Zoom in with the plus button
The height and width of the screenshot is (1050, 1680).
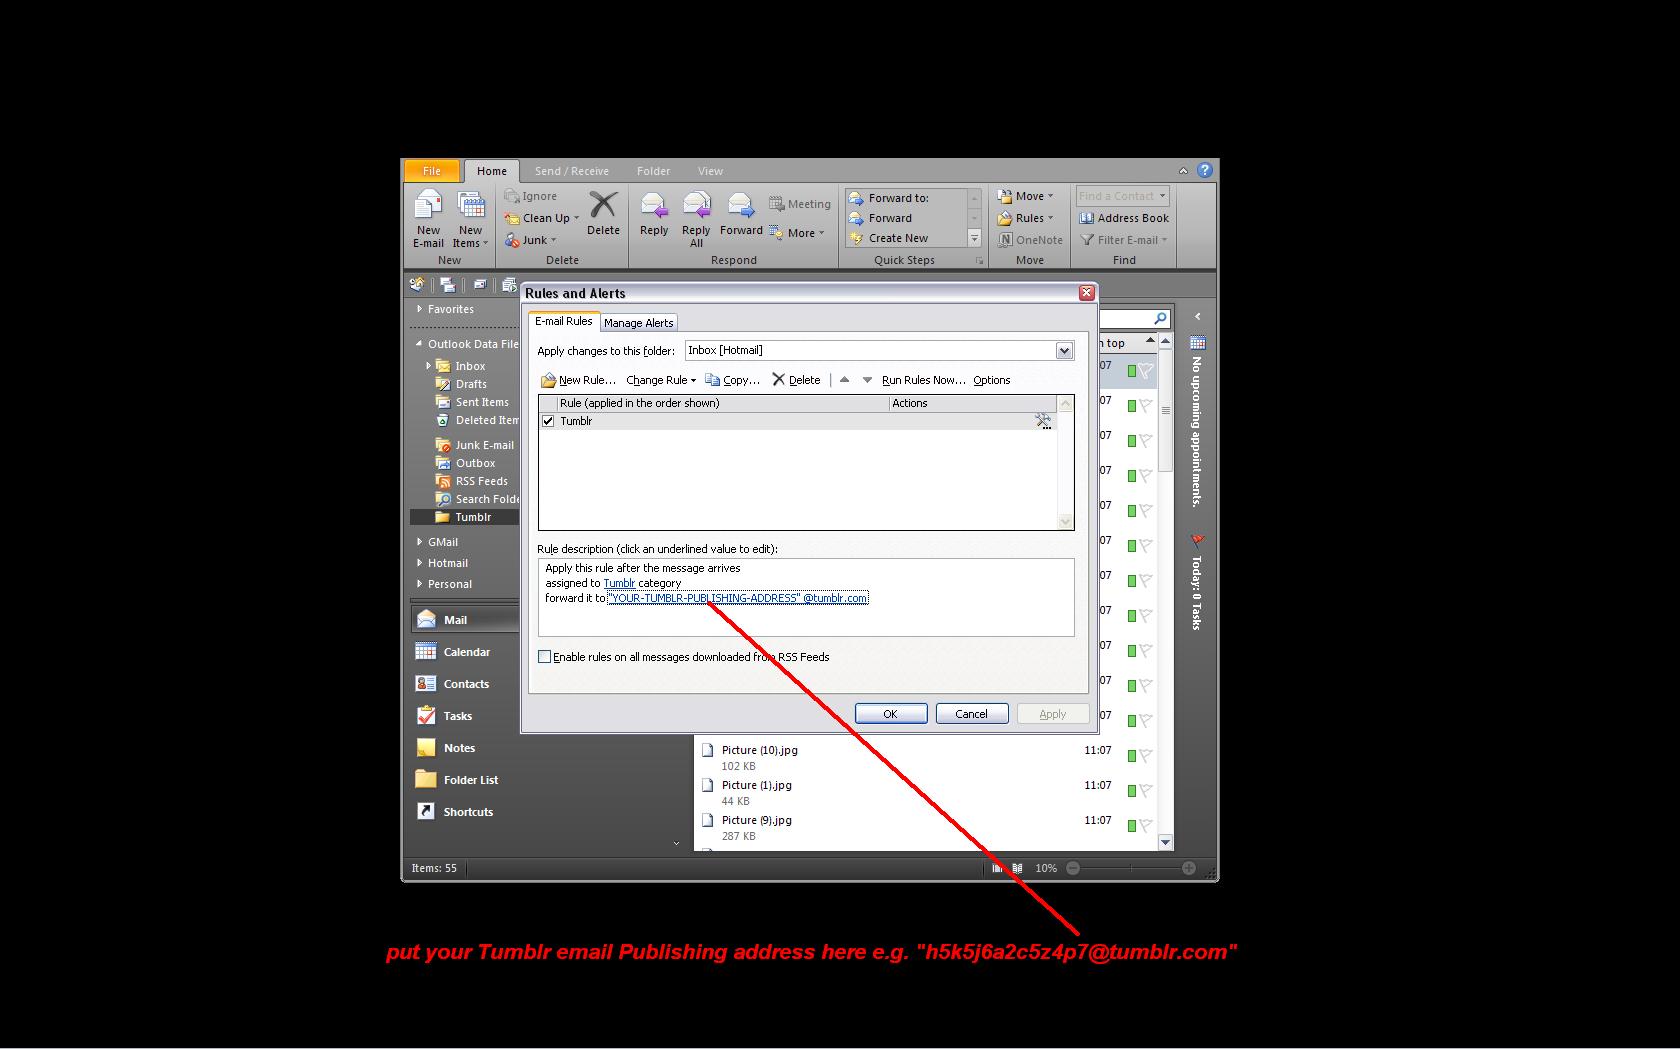point(1188,868)
